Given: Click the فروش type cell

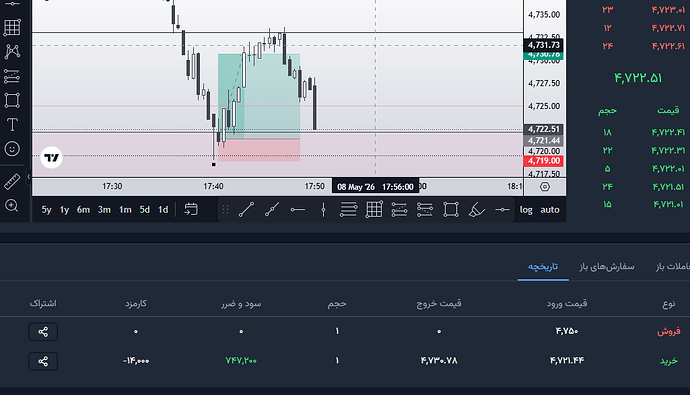Looking at the screenshot, I should (x=668, y=331).
